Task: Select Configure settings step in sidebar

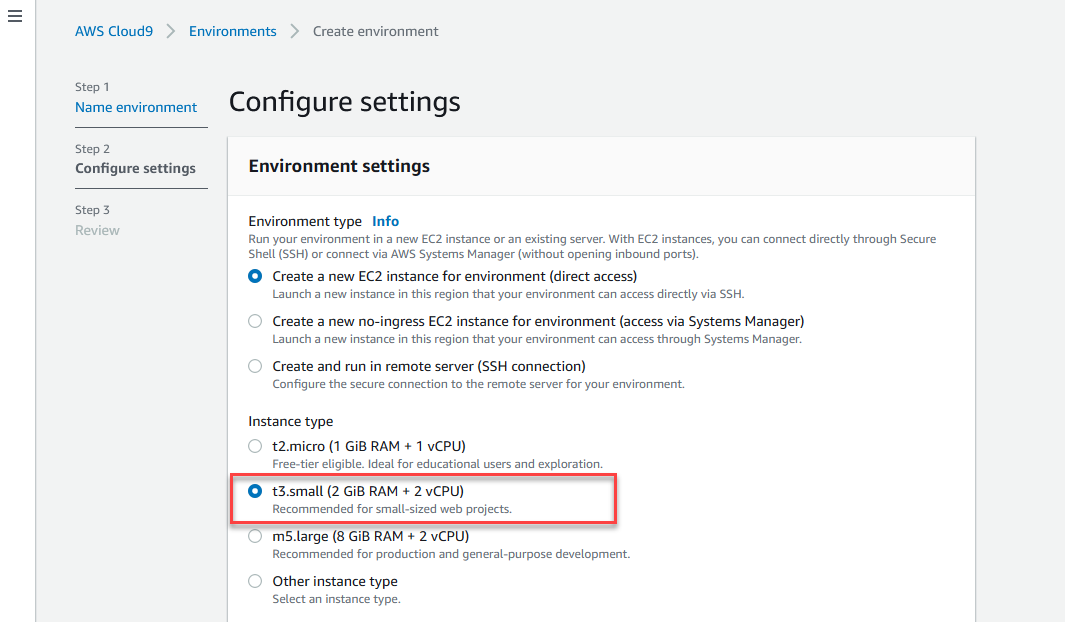Action: point(135,168)
